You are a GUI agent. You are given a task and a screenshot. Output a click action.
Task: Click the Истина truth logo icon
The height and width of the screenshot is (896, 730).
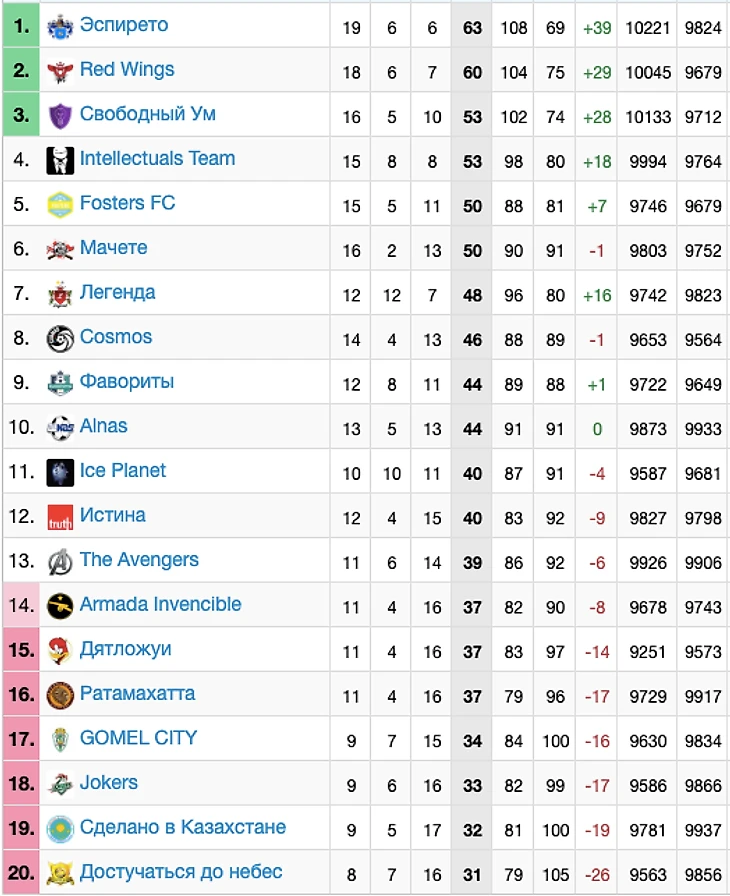tap(60, 517)
